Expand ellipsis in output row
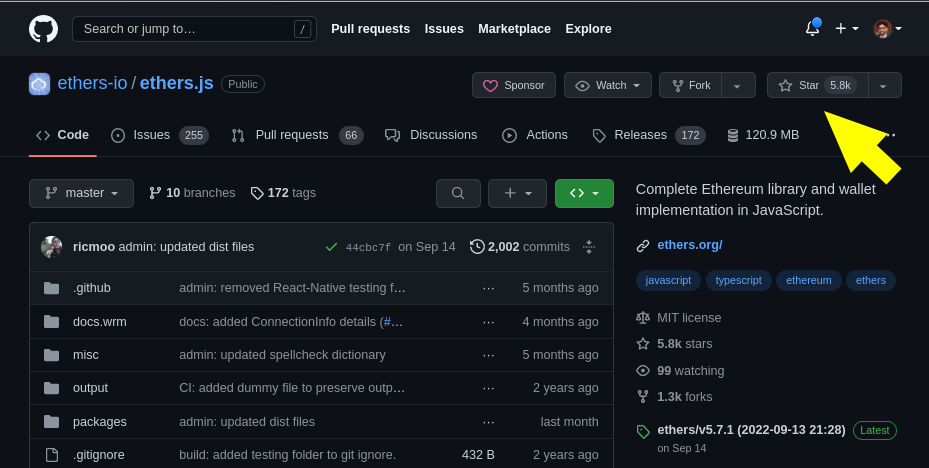The image size is (929, 468). 488,389
